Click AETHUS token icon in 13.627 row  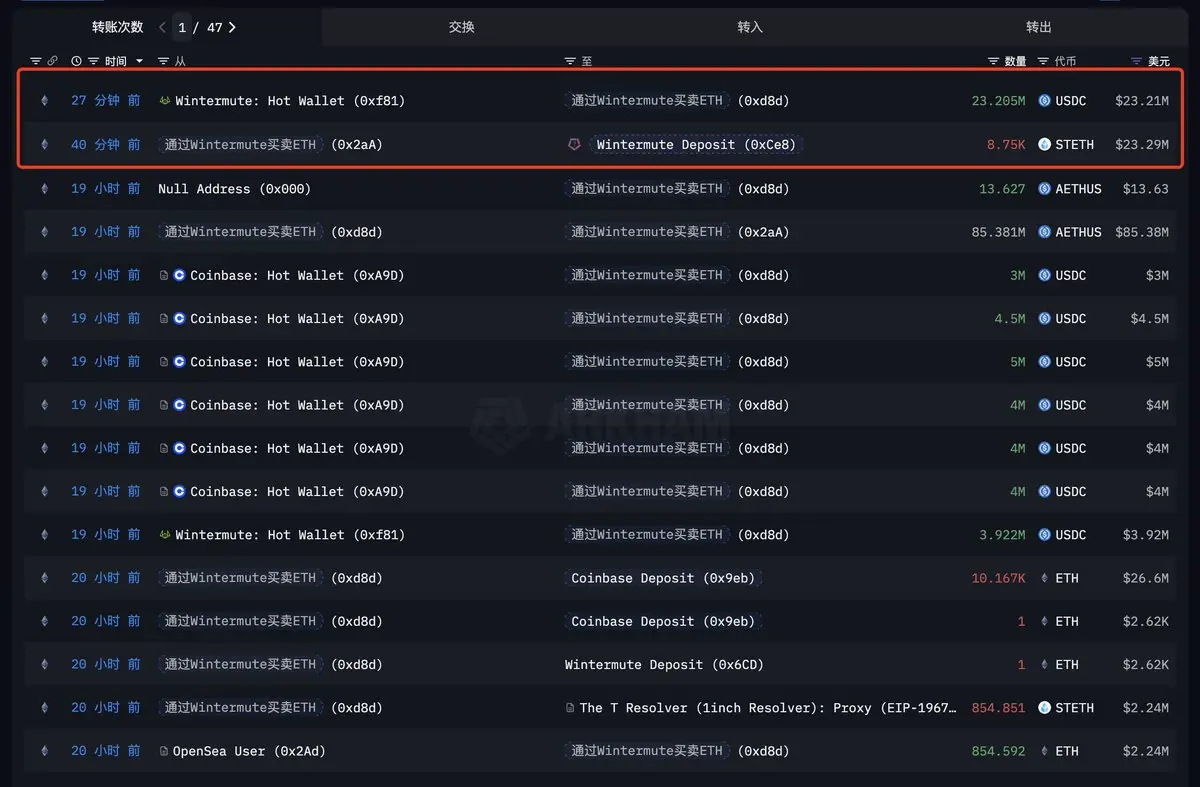pyautogui.click(x=1045, y=189)
